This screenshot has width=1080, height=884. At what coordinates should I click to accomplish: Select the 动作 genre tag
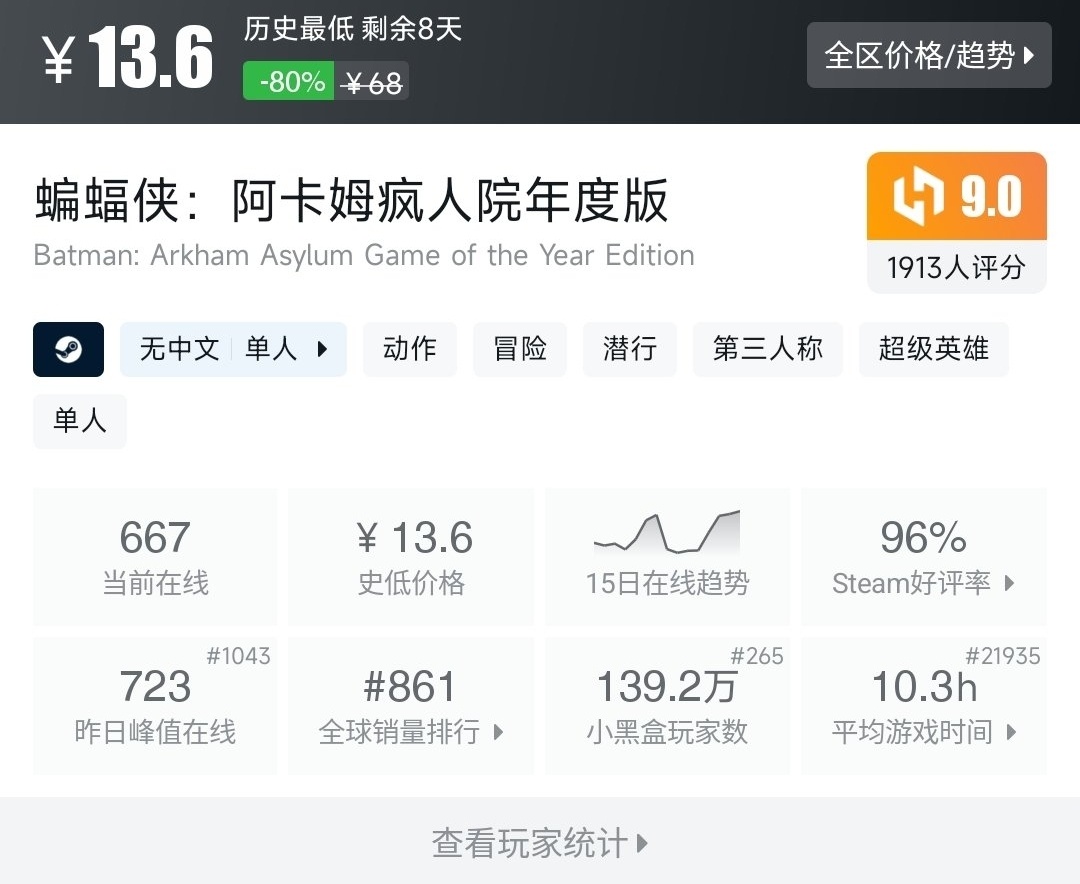[409, 349]
